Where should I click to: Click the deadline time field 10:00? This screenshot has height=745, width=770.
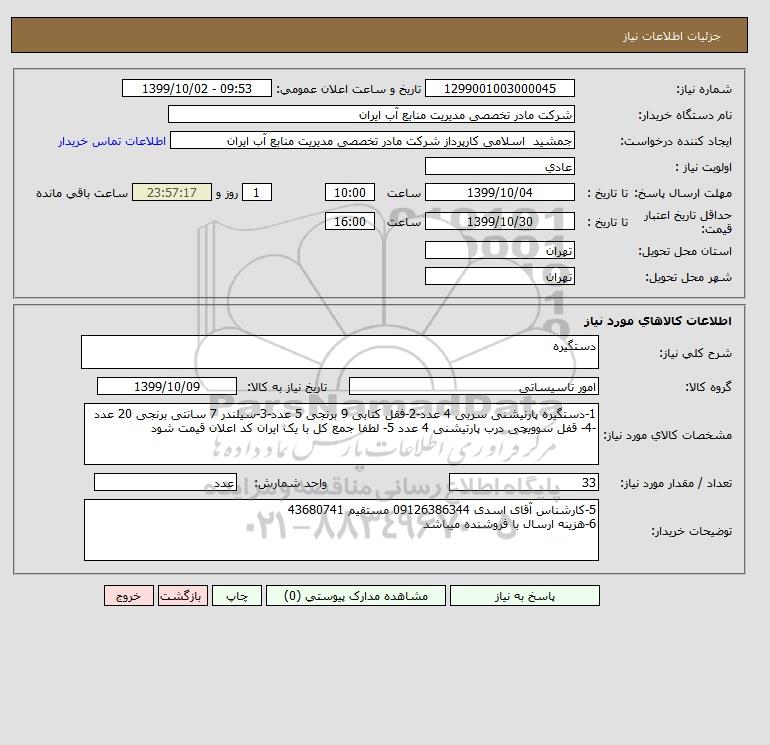point(350,193)
